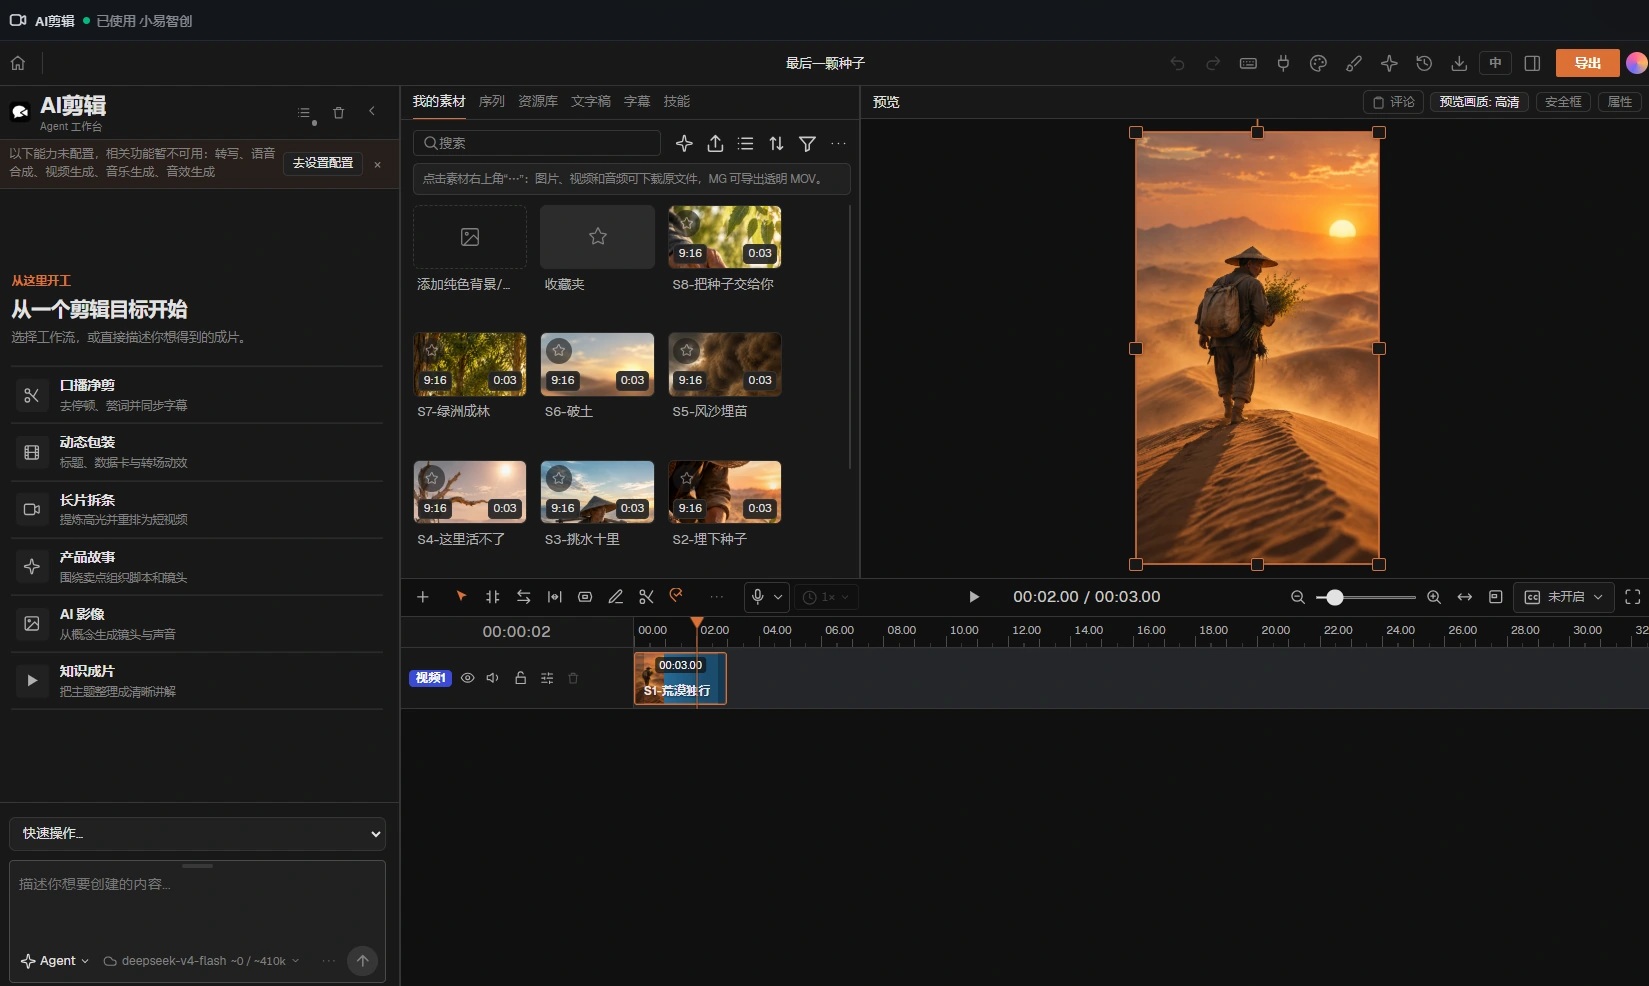The width and height of the screenshot is (1649, 986).
Task: Click the download icon in top bar
Action: click(1459, 63)
